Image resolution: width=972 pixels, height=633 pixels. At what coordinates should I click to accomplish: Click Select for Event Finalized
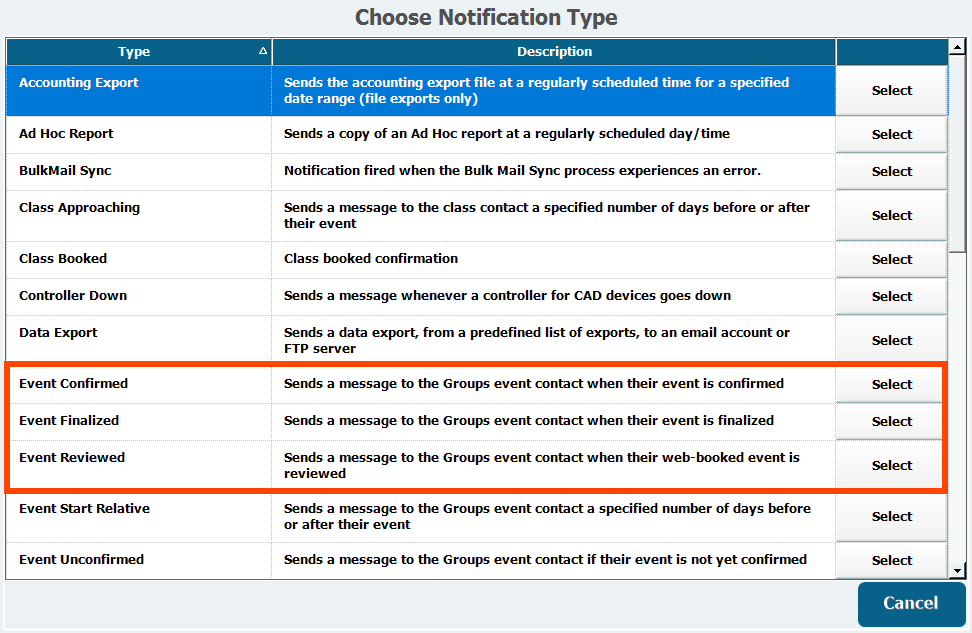891,422
